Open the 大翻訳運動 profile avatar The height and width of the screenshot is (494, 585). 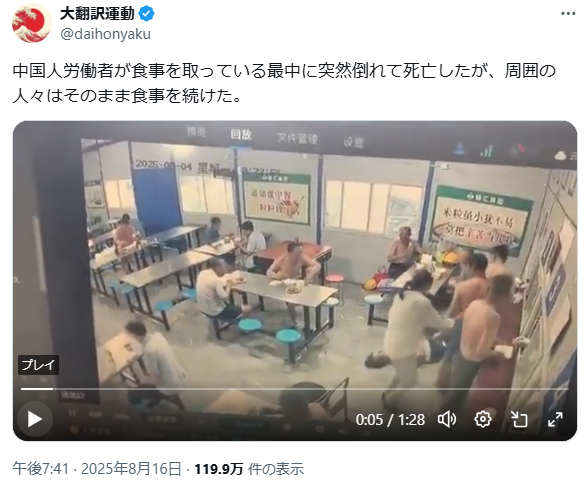tap(32, 24)
